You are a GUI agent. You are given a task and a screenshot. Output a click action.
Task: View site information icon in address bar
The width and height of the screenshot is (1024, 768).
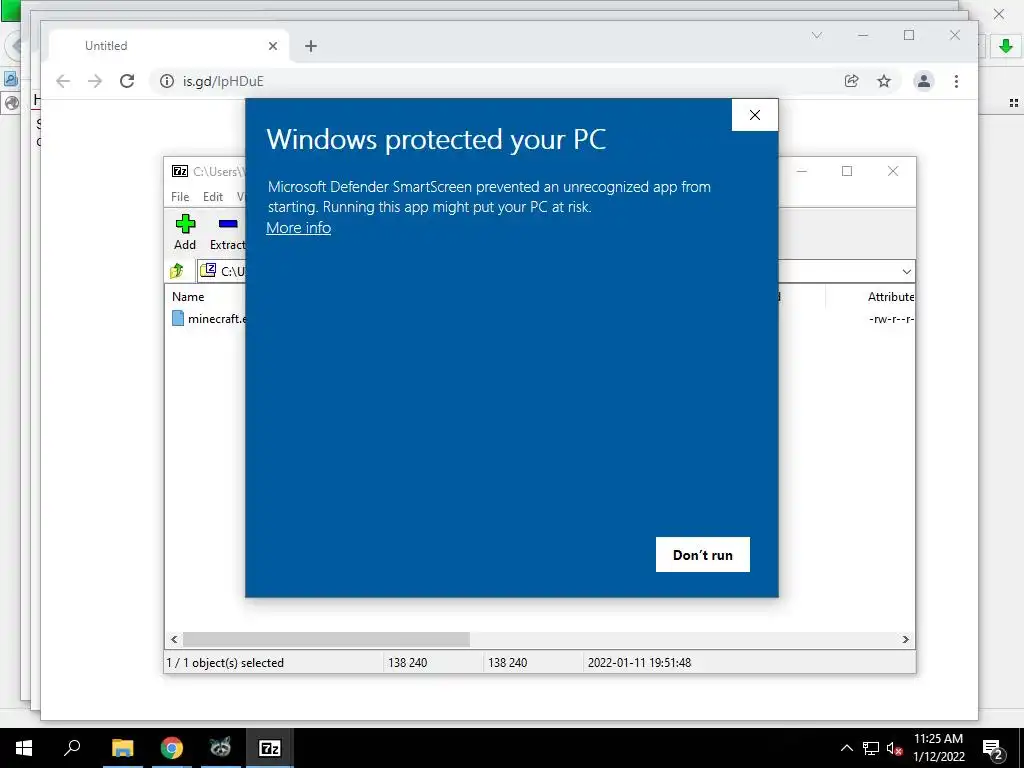167,81
